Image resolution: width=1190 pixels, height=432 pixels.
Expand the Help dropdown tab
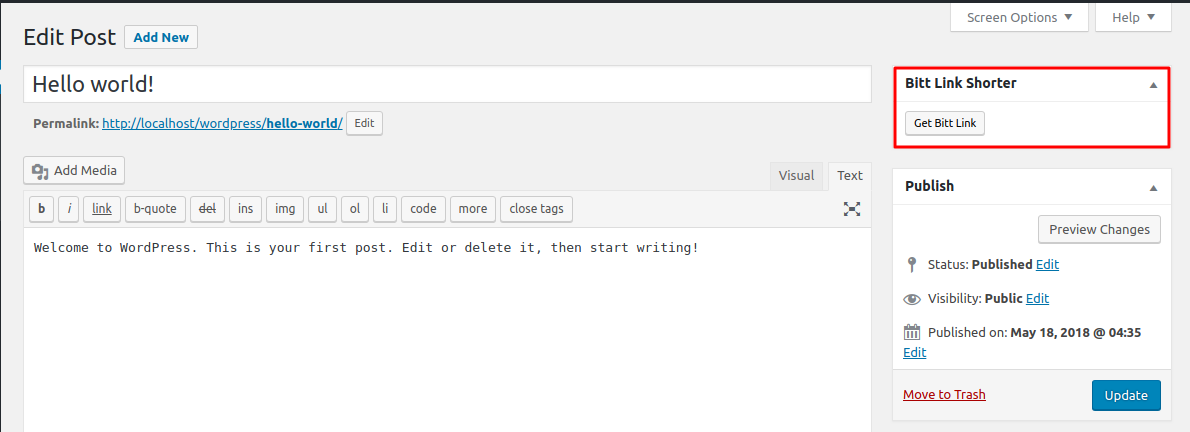tap(1133, 17)
